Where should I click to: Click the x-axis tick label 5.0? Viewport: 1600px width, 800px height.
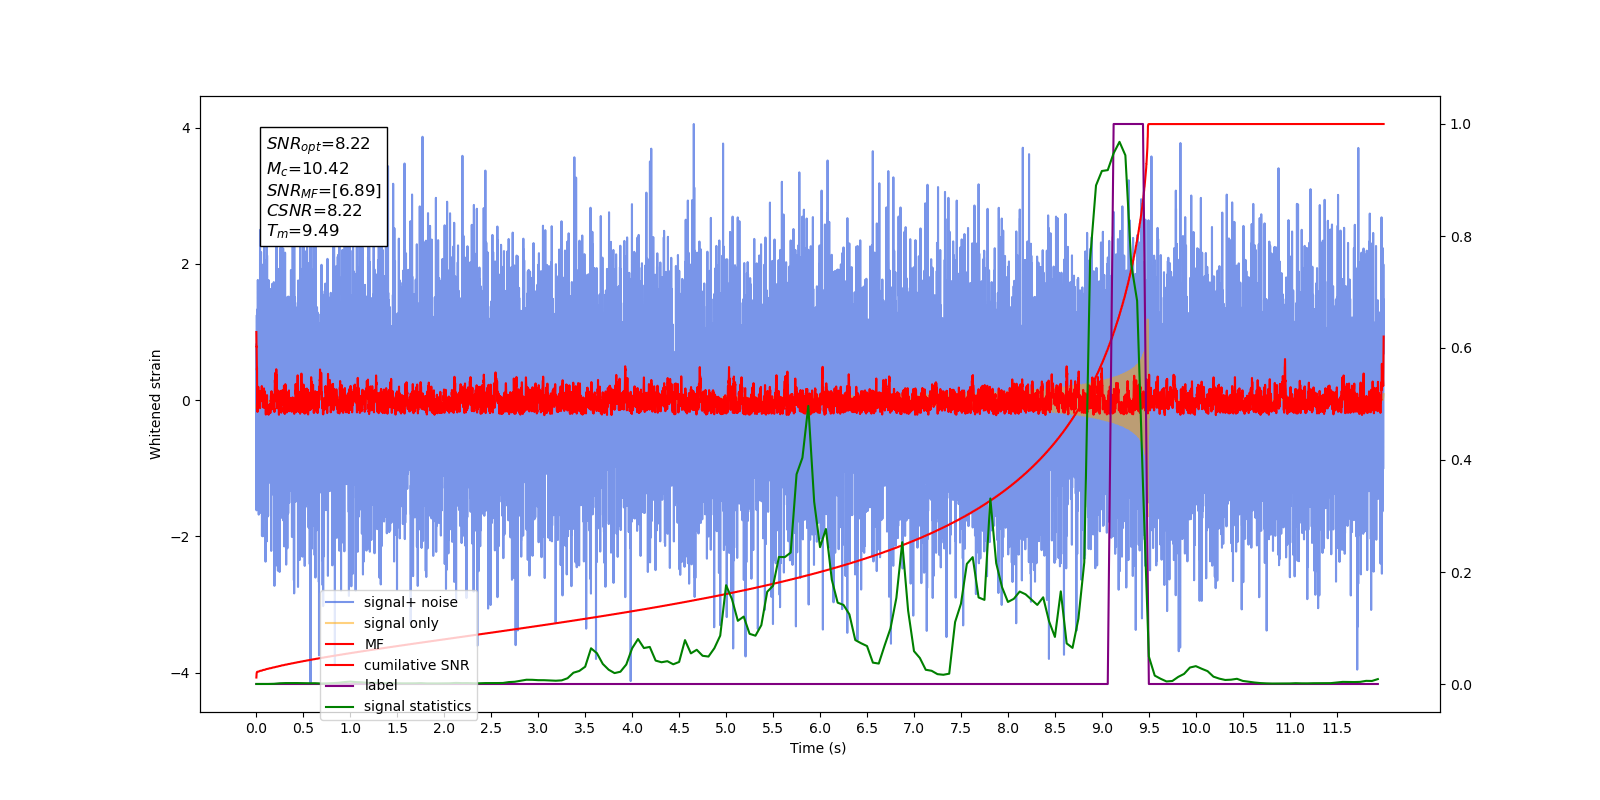[x=726, y=728]
